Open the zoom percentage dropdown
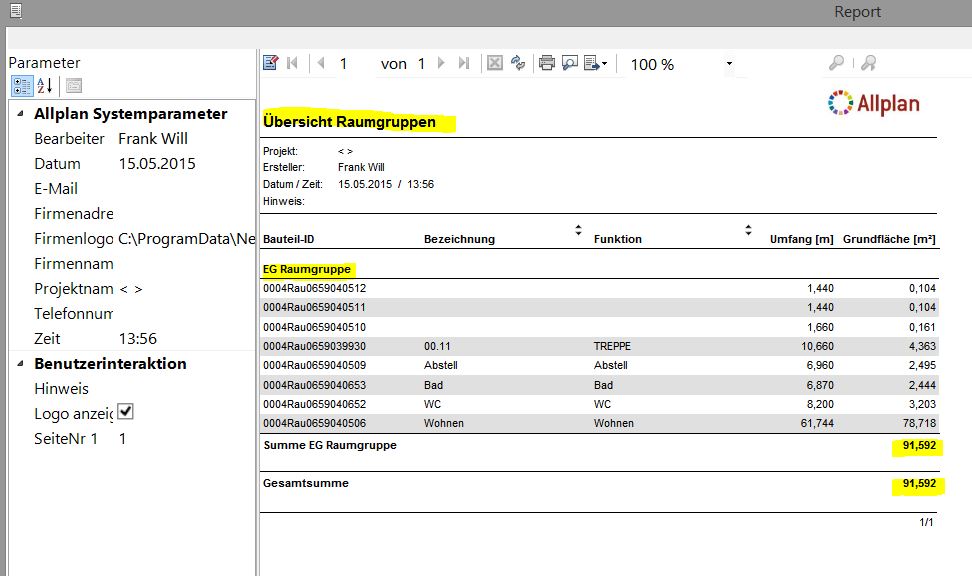The height and width of the screenshot is (576, 972). pyautogui.click(x=729, y=64)
